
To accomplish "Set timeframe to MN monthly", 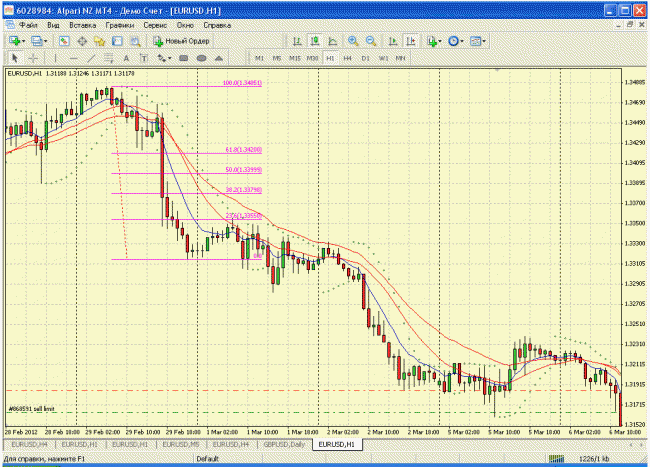I will tap(400, 58).
